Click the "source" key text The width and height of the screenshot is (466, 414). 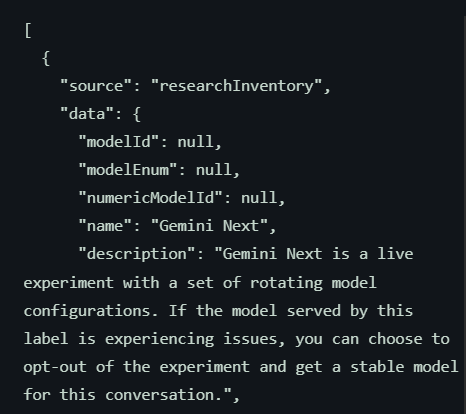tap(96, 86)
